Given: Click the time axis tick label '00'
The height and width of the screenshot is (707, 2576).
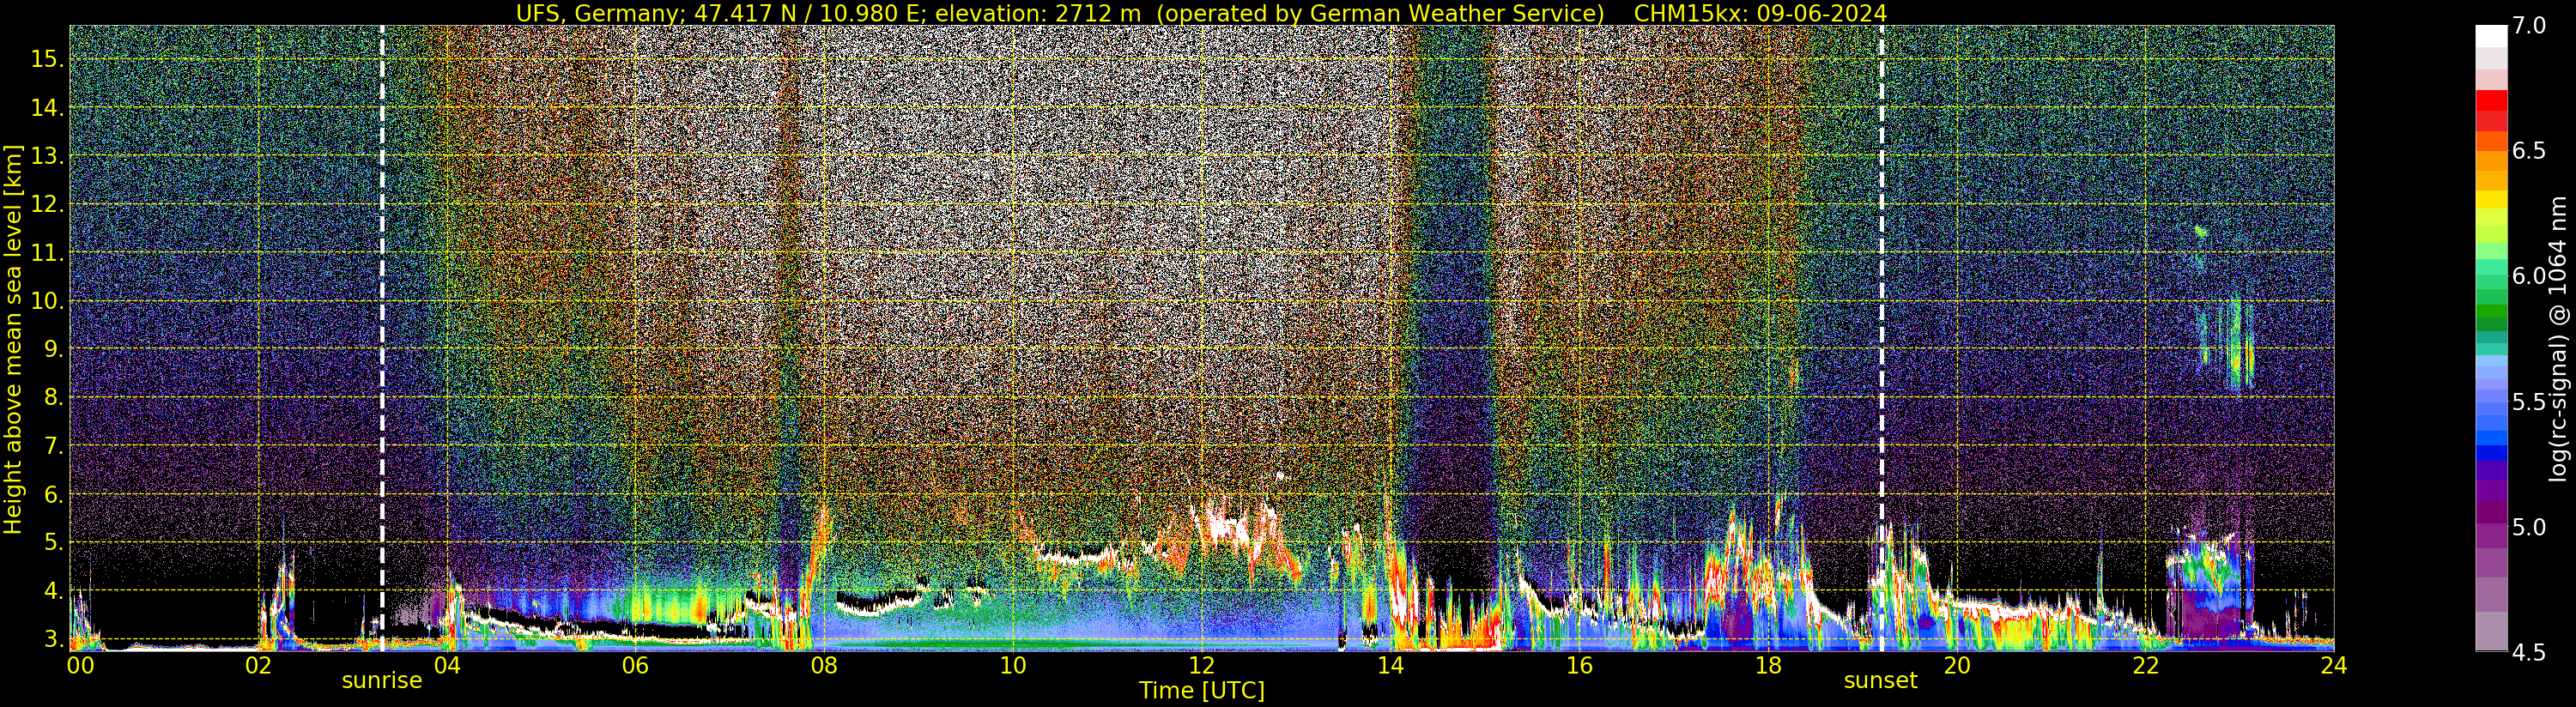Looking at the screenshot, I should point(80,666).
